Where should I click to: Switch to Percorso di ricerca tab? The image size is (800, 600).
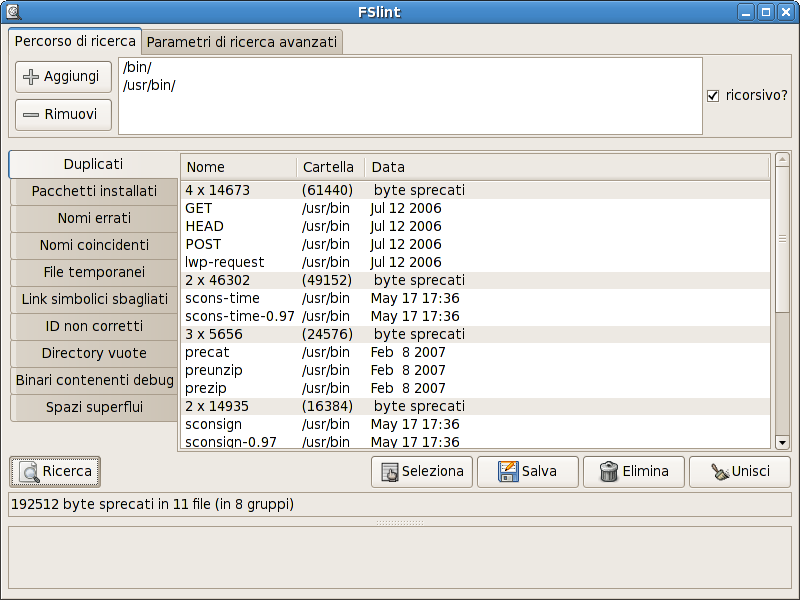coord(75,41)
